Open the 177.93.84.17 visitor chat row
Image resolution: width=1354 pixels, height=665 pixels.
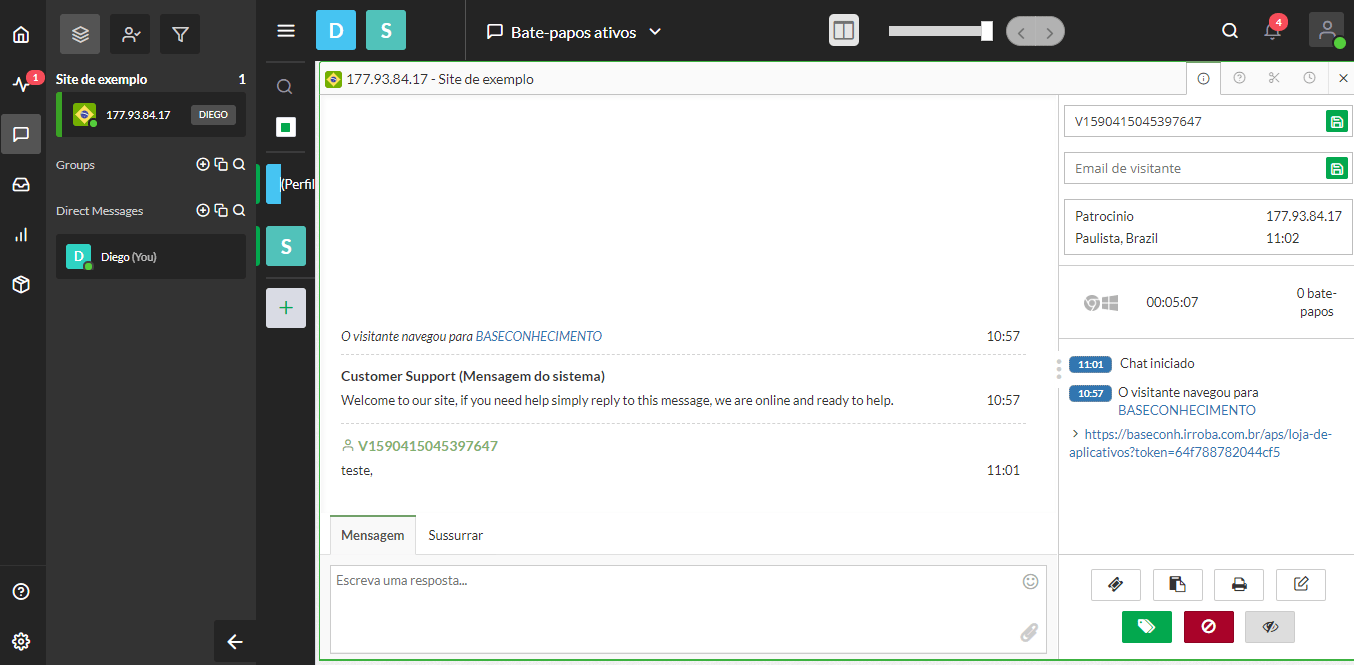click(151, 114)
